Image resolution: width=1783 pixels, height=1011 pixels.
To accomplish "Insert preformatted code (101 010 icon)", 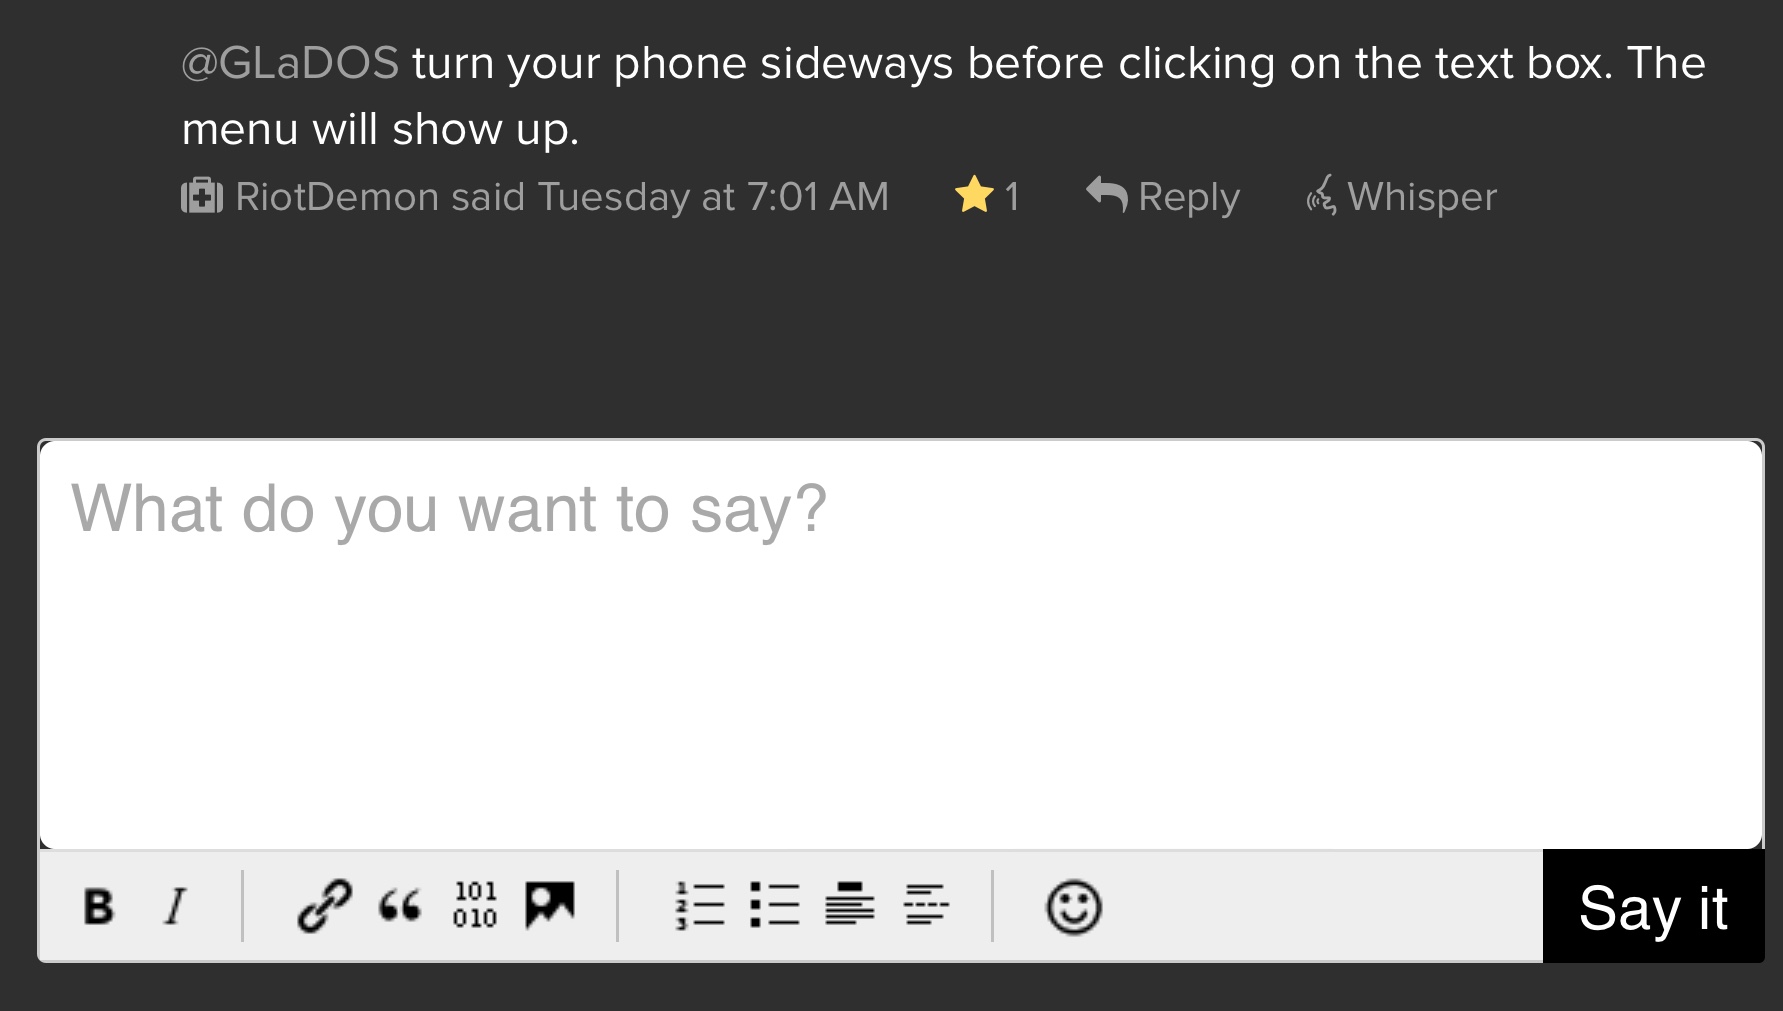I will pyautogui.click(x=475, y=905).
